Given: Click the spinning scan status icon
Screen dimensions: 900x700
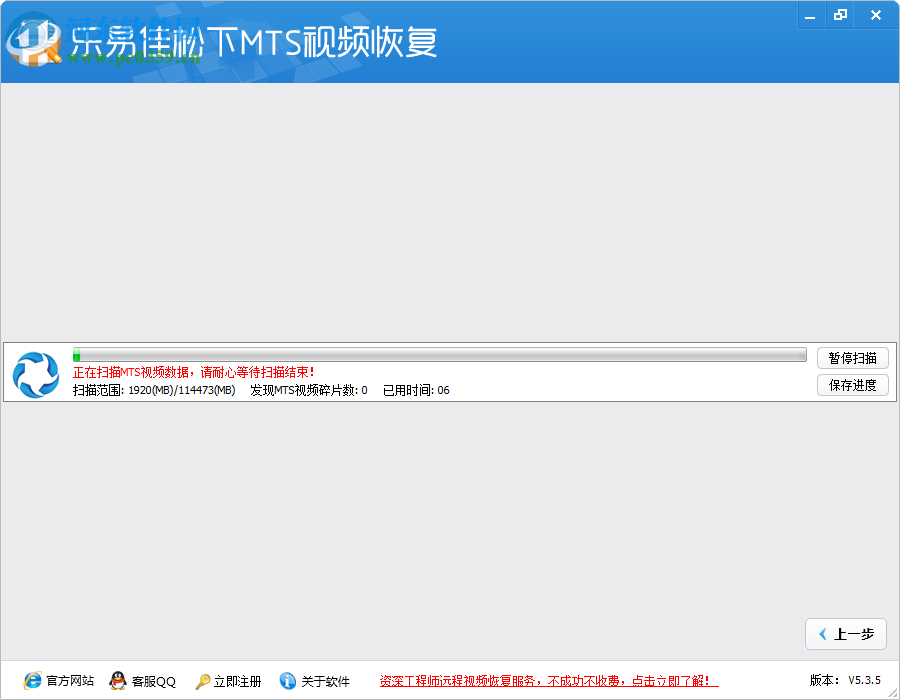Looking at the screenshot, I should [x=36, y=373].
